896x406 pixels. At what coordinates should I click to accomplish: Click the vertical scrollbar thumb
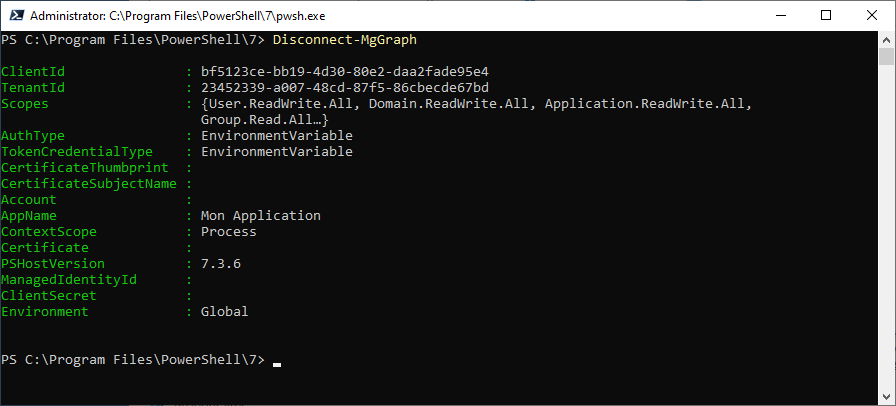(886, 57)
